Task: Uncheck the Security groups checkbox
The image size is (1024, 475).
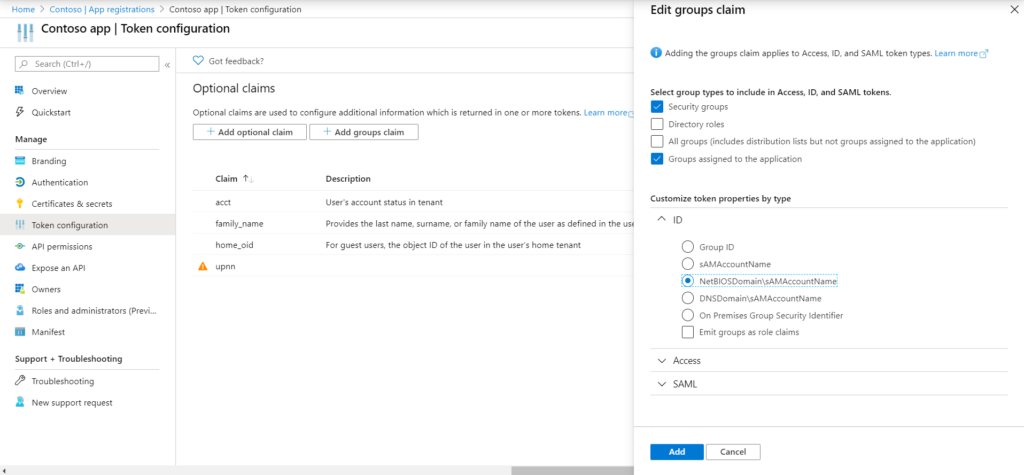Action: point(657,107)
